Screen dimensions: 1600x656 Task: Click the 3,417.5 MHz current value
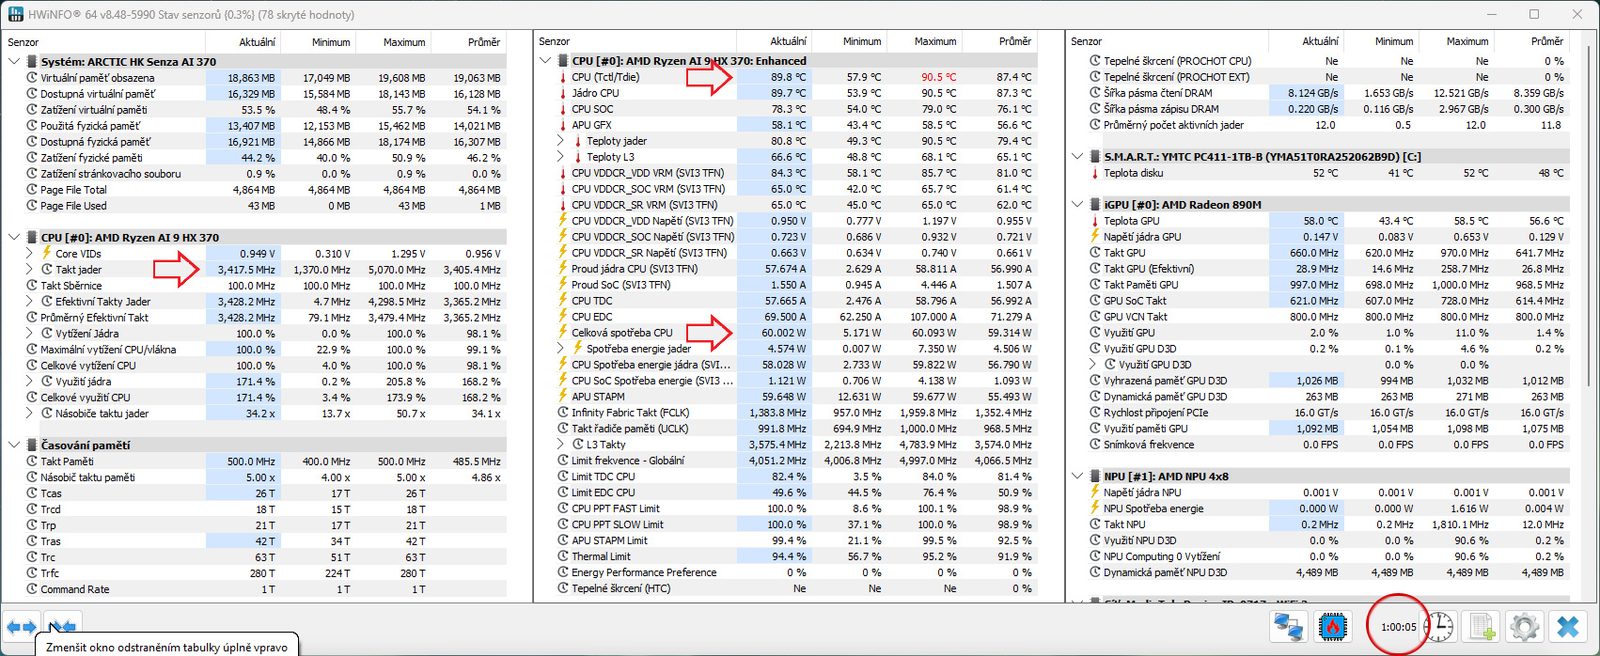246,270
